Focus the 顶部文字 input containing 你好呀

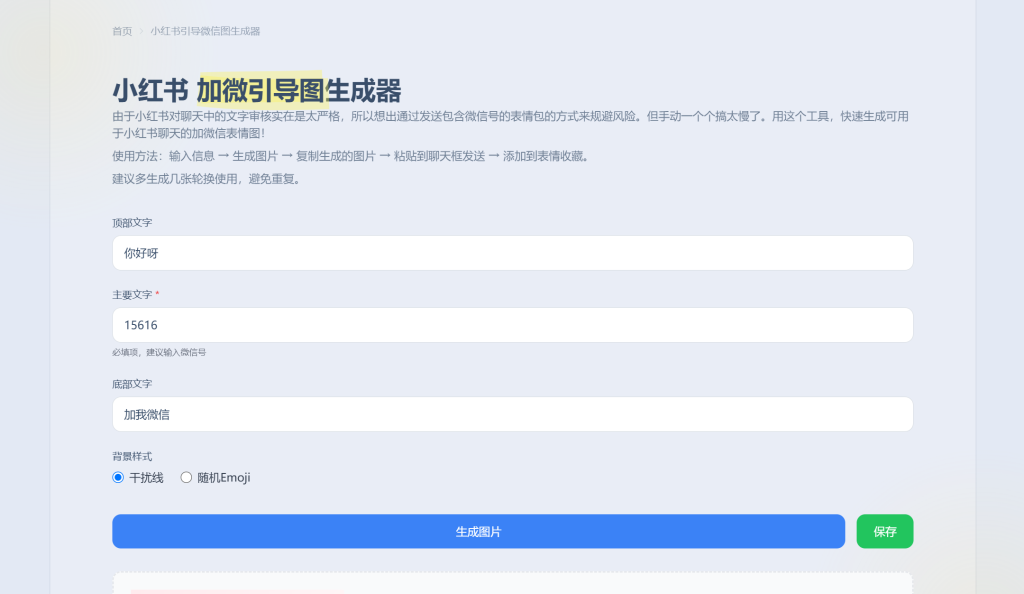coord(513,253)
